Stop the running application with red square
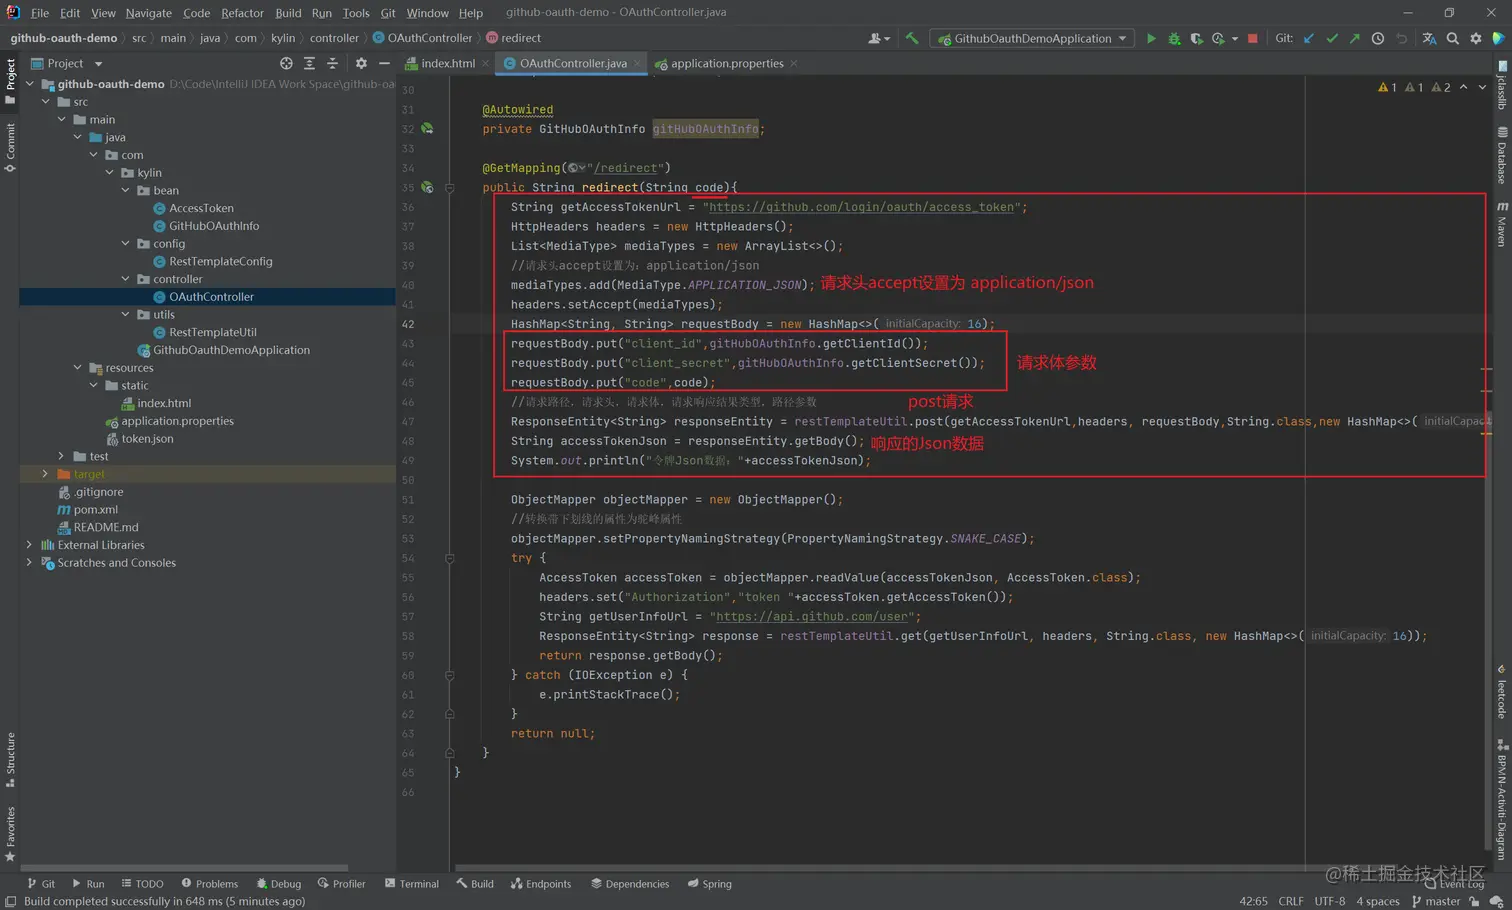 click(1252, 38)
